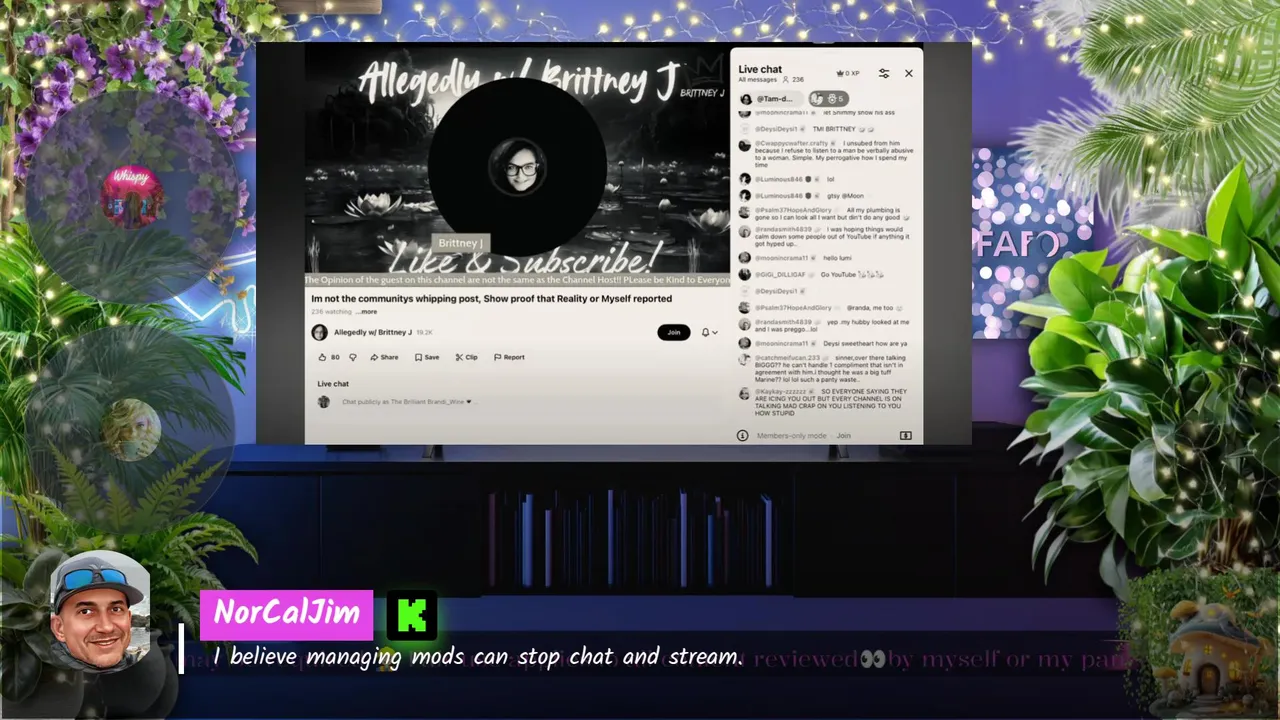Click the Super Chat dollar icon
Viewport: 1280px width, 720px height.
(x=905, y=436)
